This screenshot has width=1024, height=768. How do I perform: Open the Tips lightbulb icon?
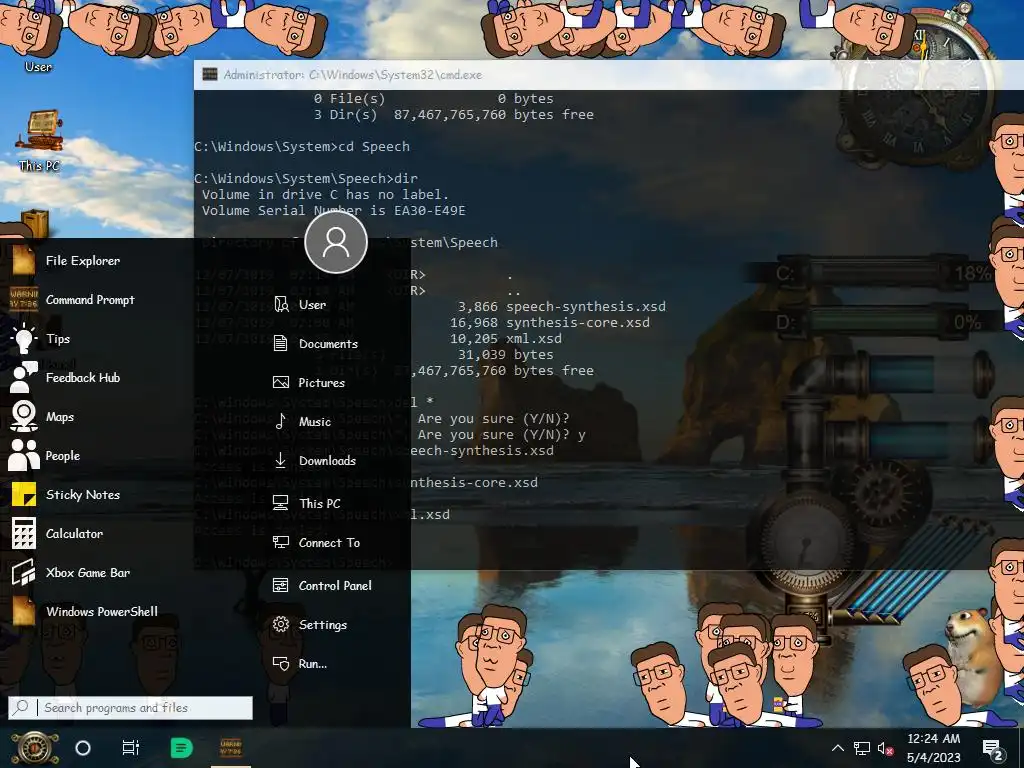24,338
